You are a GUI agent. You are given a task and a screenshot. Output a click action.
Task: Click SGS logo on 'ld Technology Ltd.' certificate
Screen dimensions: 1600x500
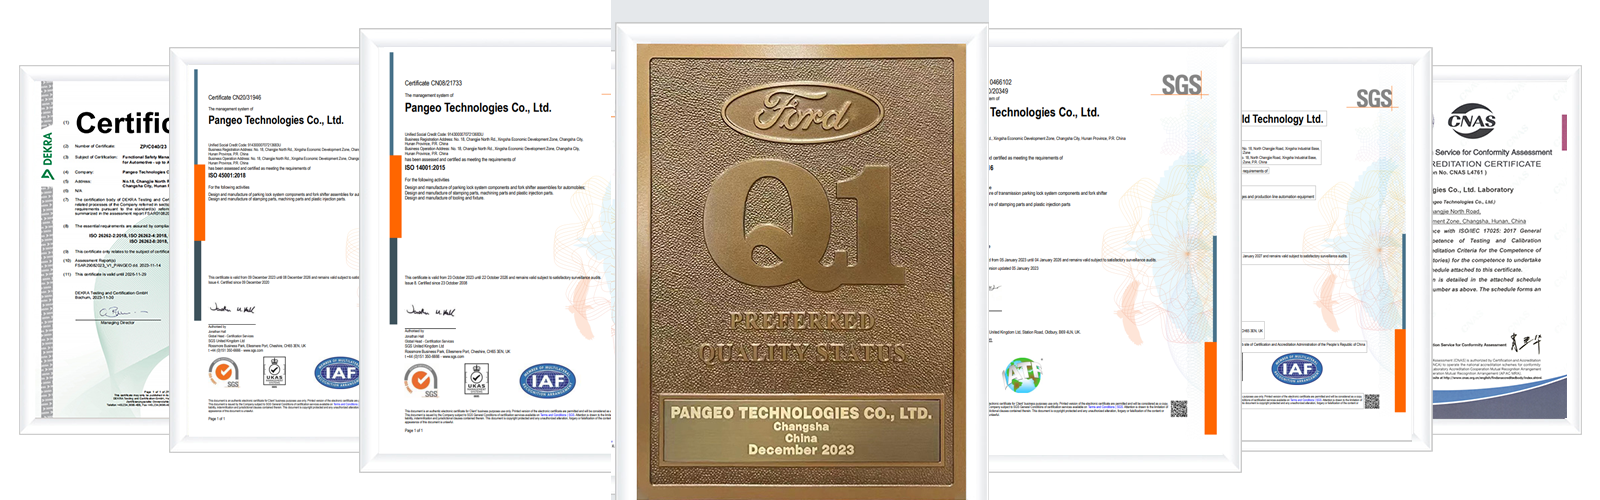[x=1374, y=98]
